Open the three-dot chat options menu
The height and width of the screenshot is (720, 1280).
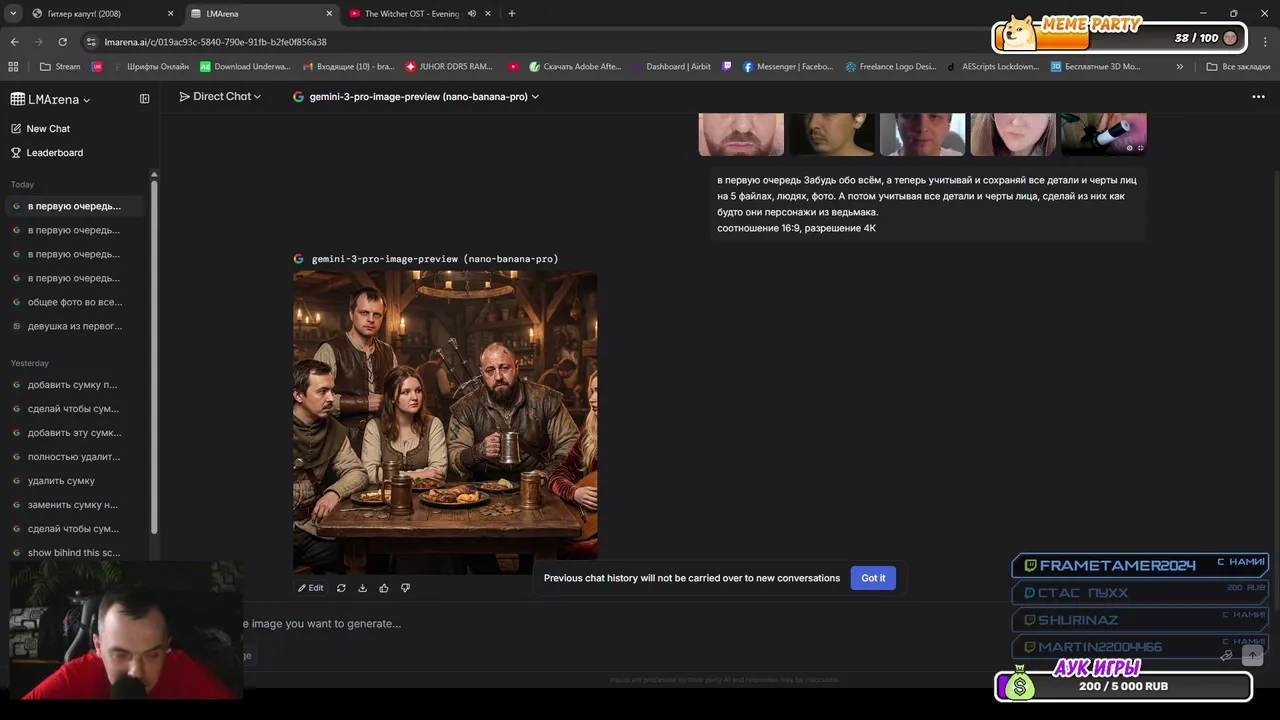pos(1258,97)
